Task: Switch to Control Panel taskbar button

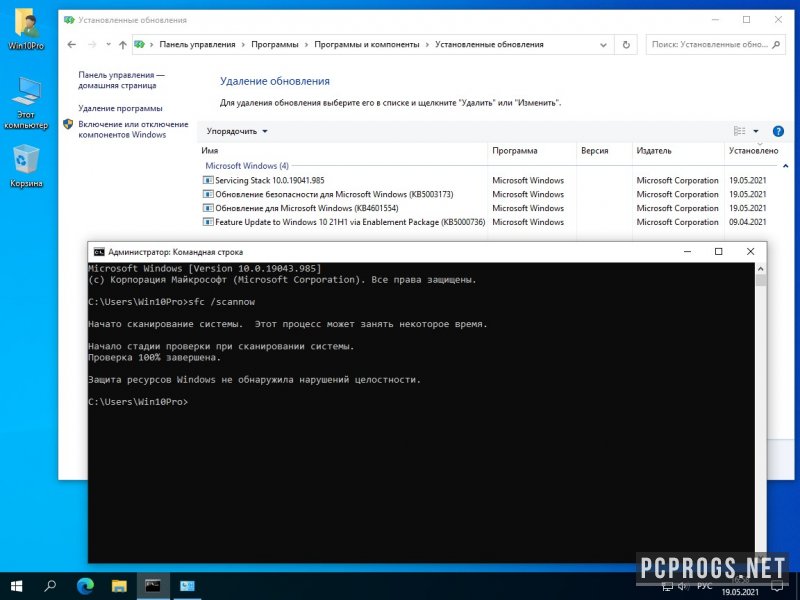Action: pyautogui.click(x=187, y=586)
